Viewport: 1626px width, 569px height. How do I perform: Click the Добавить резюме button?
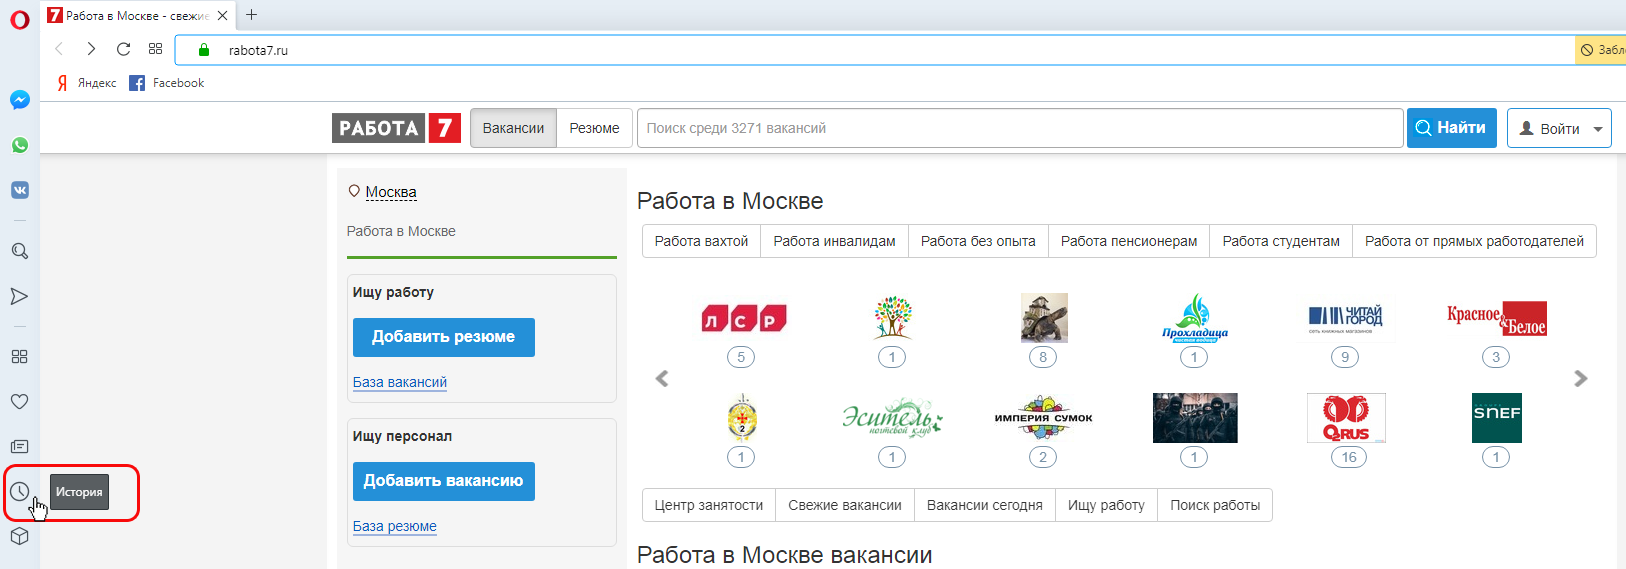[443, 337]
